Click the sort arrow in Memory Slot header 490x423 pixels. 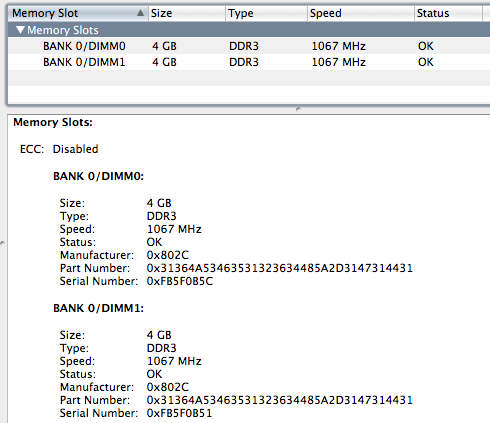pyautogui.click(x=140, y=13)
